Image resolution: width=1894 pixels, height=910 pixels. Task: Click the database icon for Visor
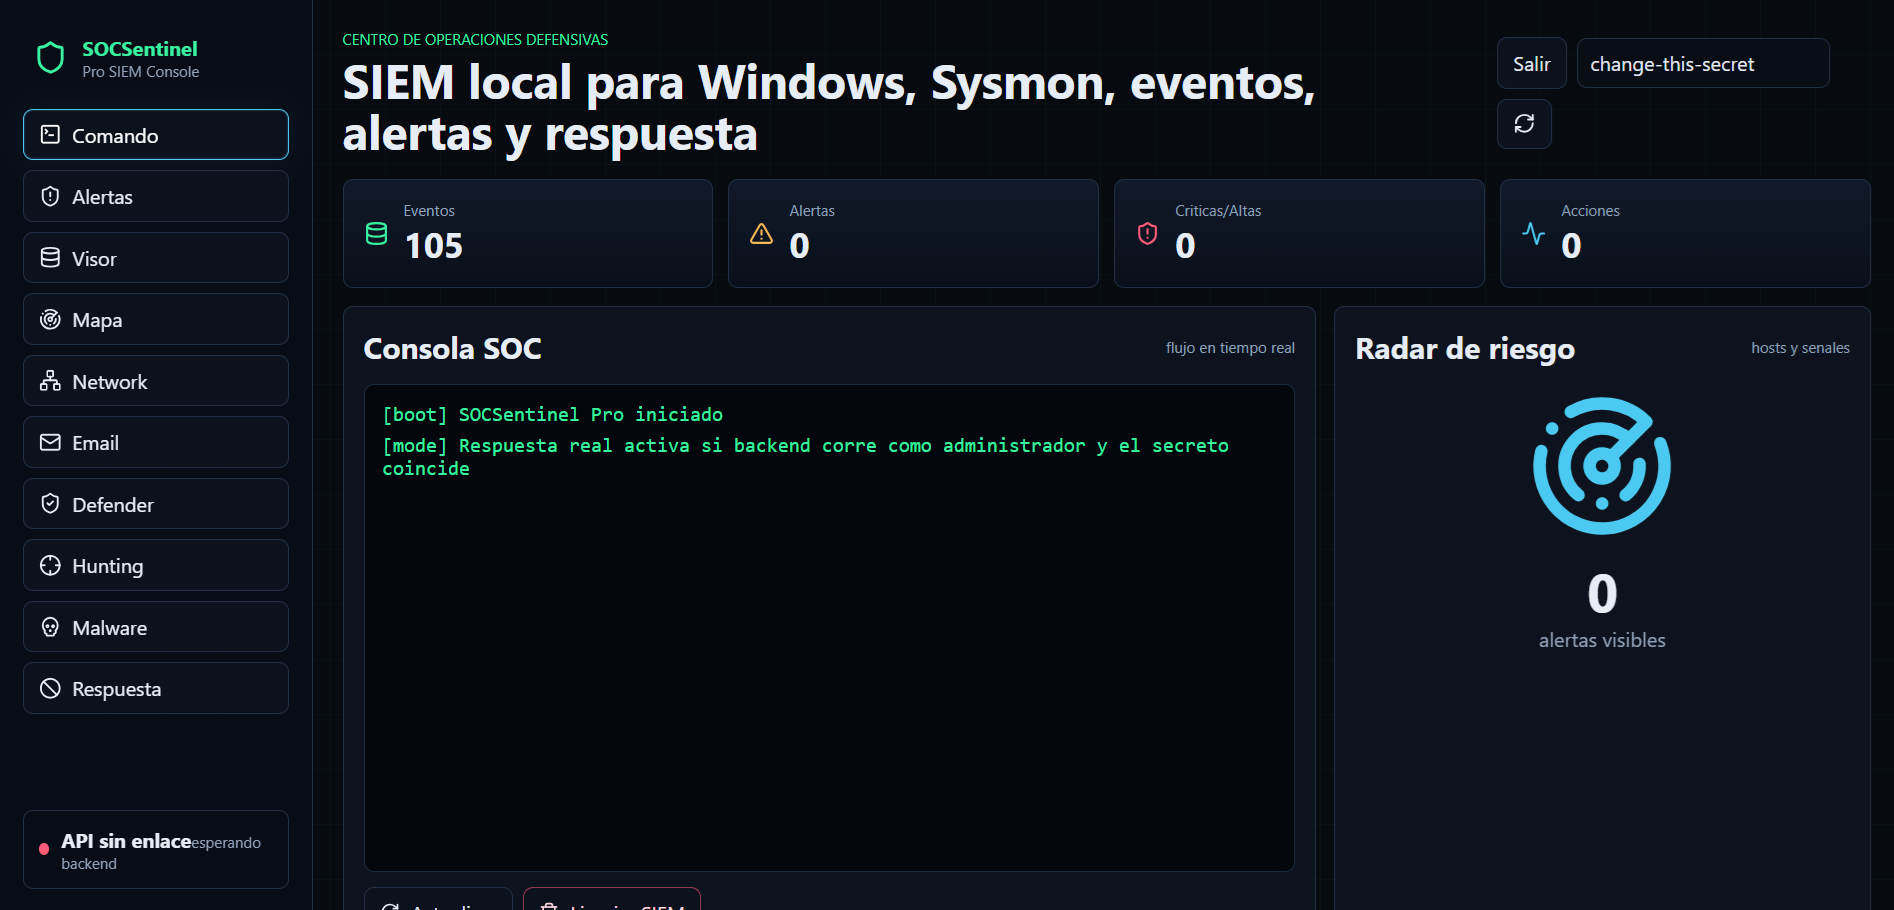50,258
